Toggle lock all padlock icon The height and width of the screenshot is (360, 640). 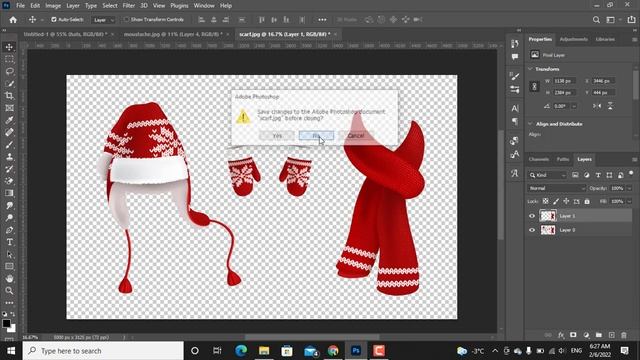pyautogui.click(x=587, y=201)
